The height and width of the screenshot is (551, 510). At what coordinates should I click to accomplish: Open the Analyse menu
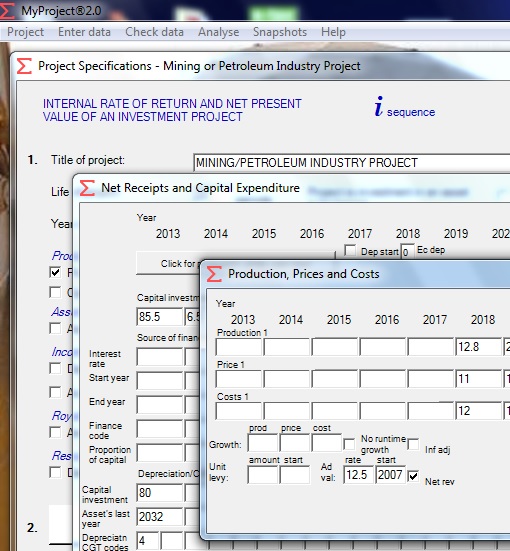coord(219,32)
